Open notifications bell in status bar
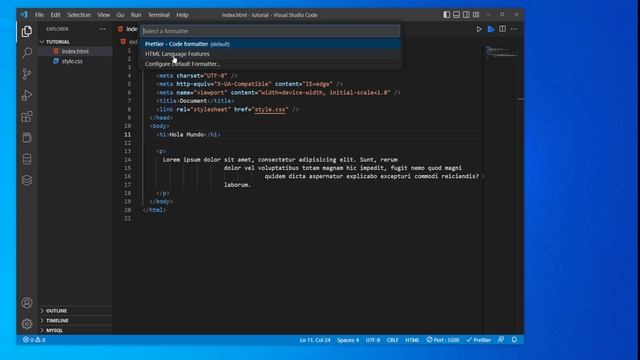 pyautogui.click(x=514, y=340)
